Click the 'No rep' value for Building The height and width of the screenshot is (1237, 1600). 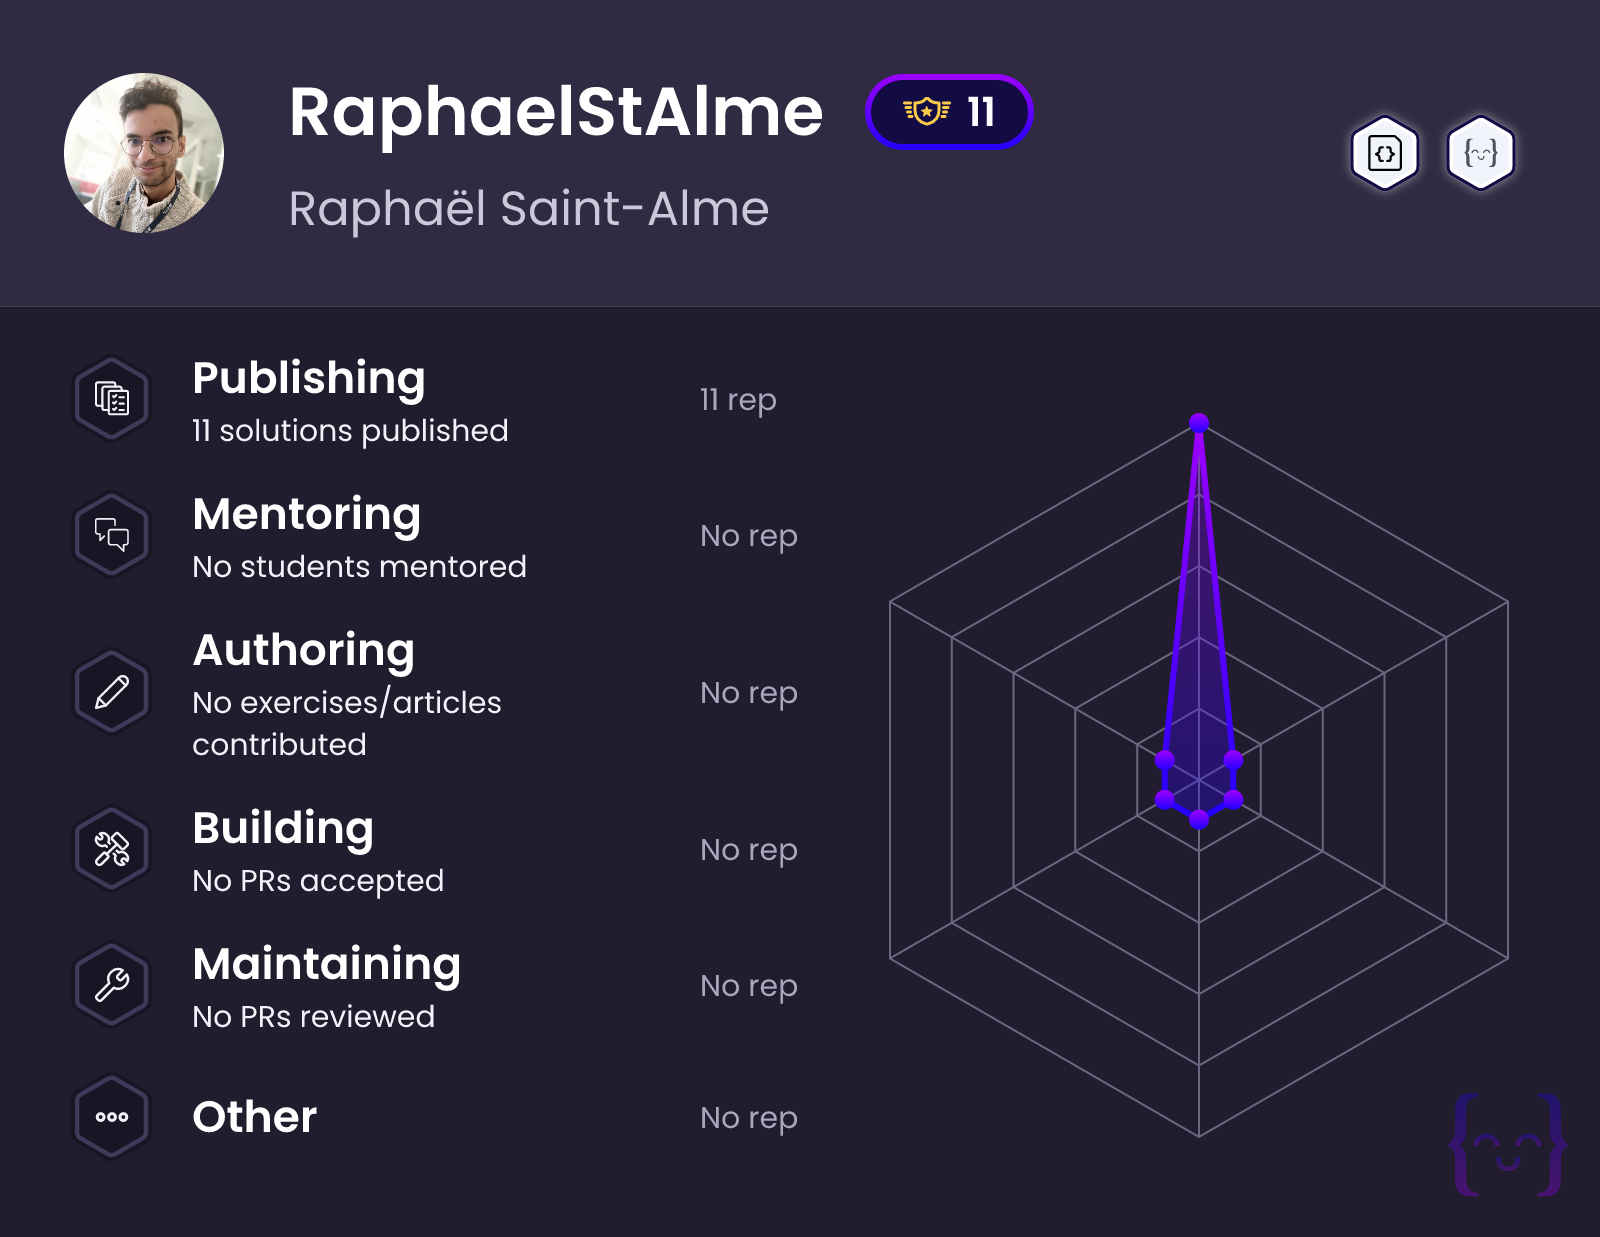(749, 850)
